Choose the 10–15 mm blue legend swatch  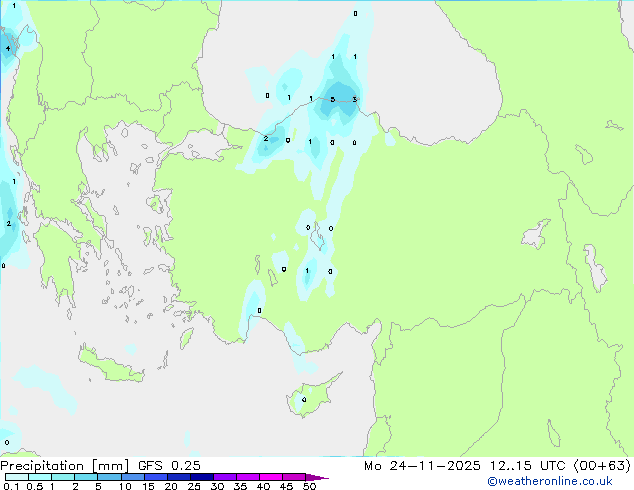point(132,477)
